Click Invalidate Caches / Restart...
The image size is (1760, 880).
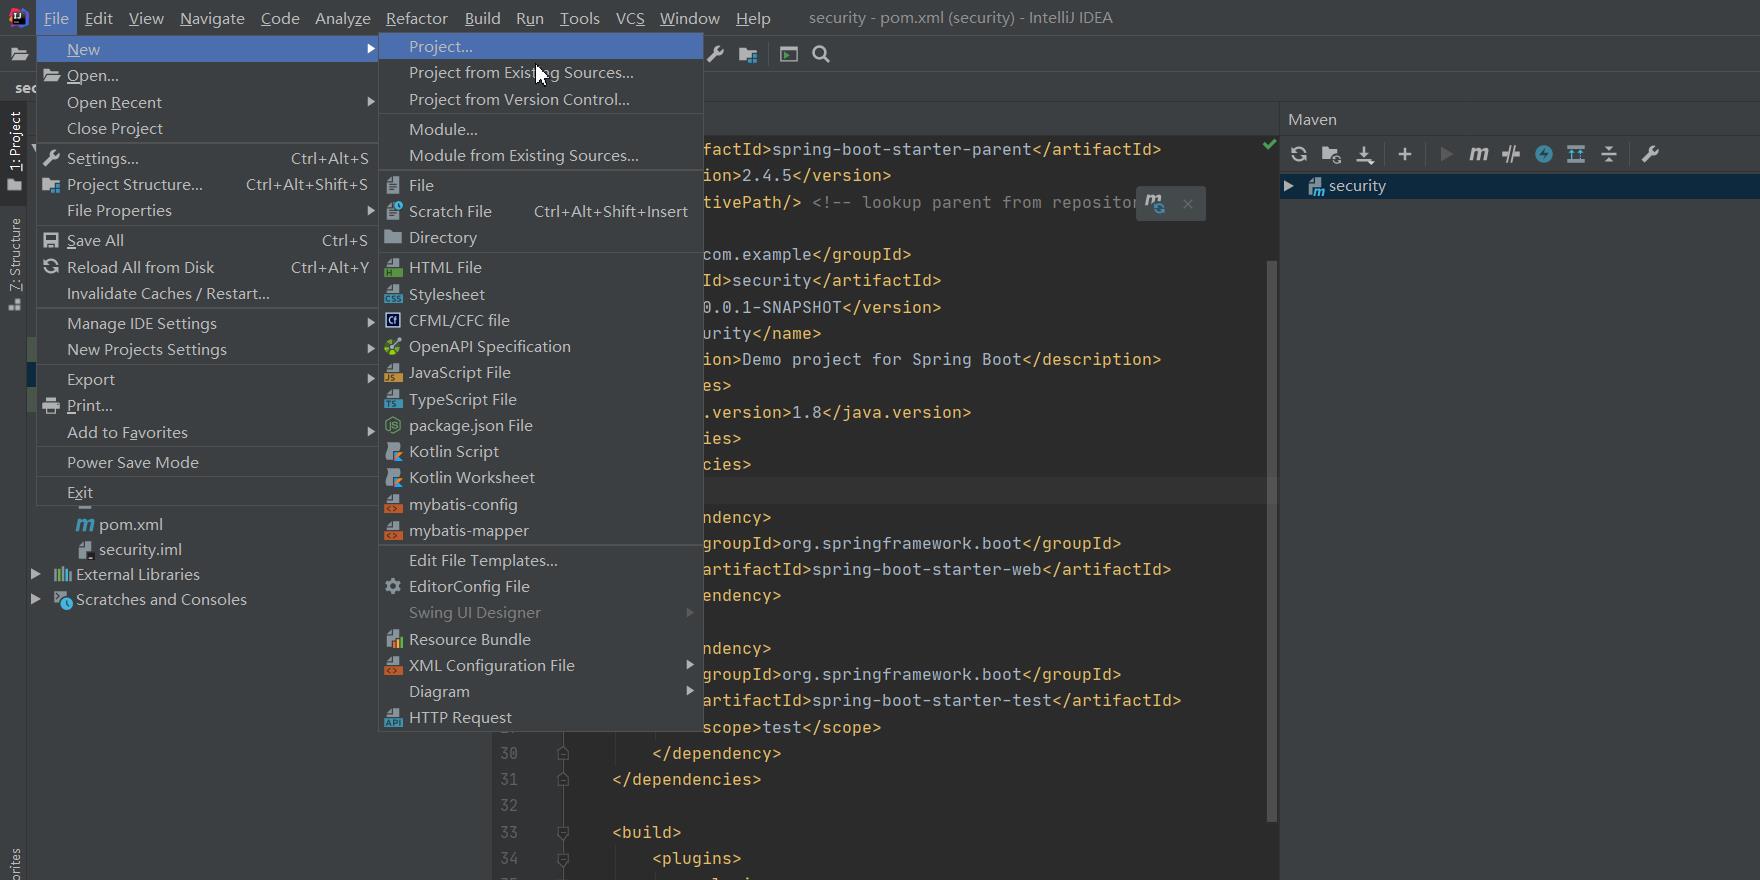click(x=208, y=293)
